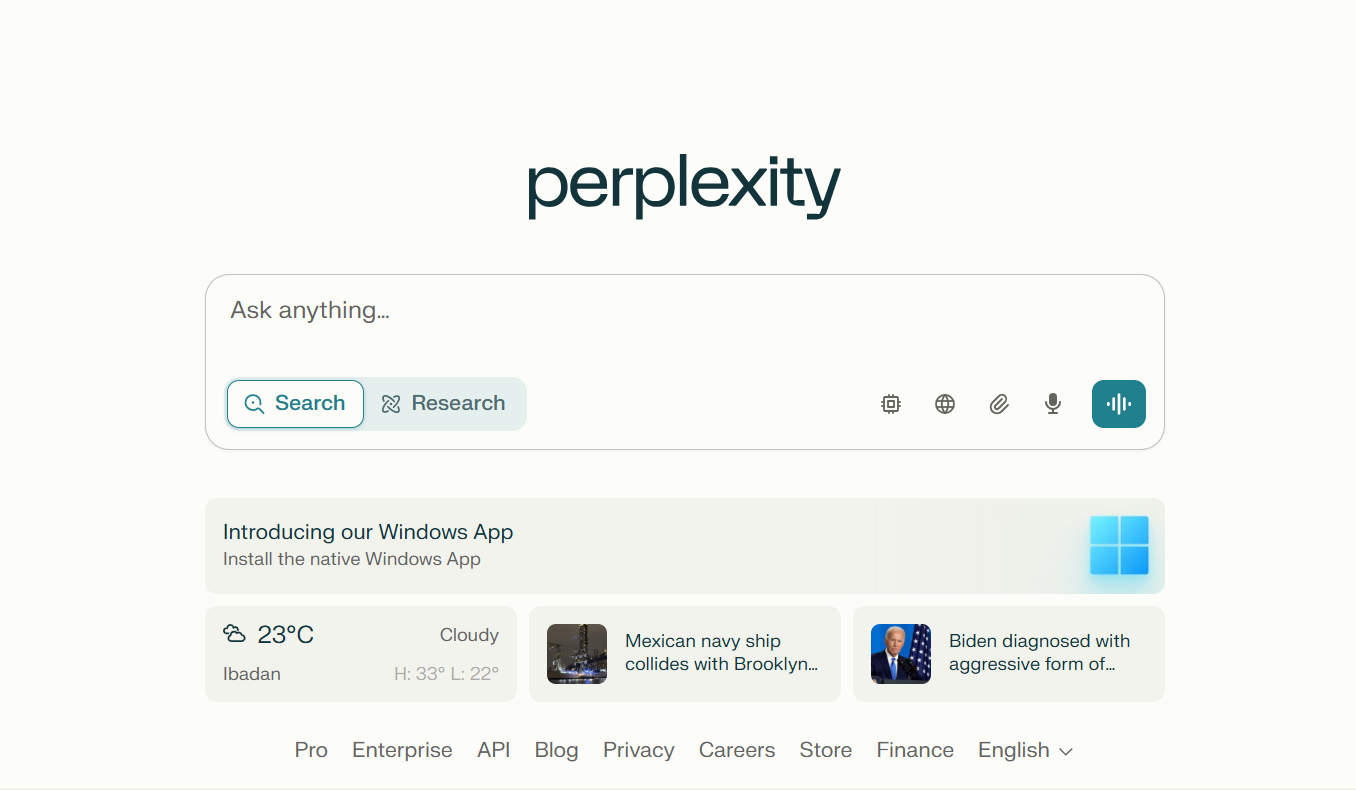Start dictation with the microphone icon
Viewport: 1356px width, 790px height.
coord(1052,404)
